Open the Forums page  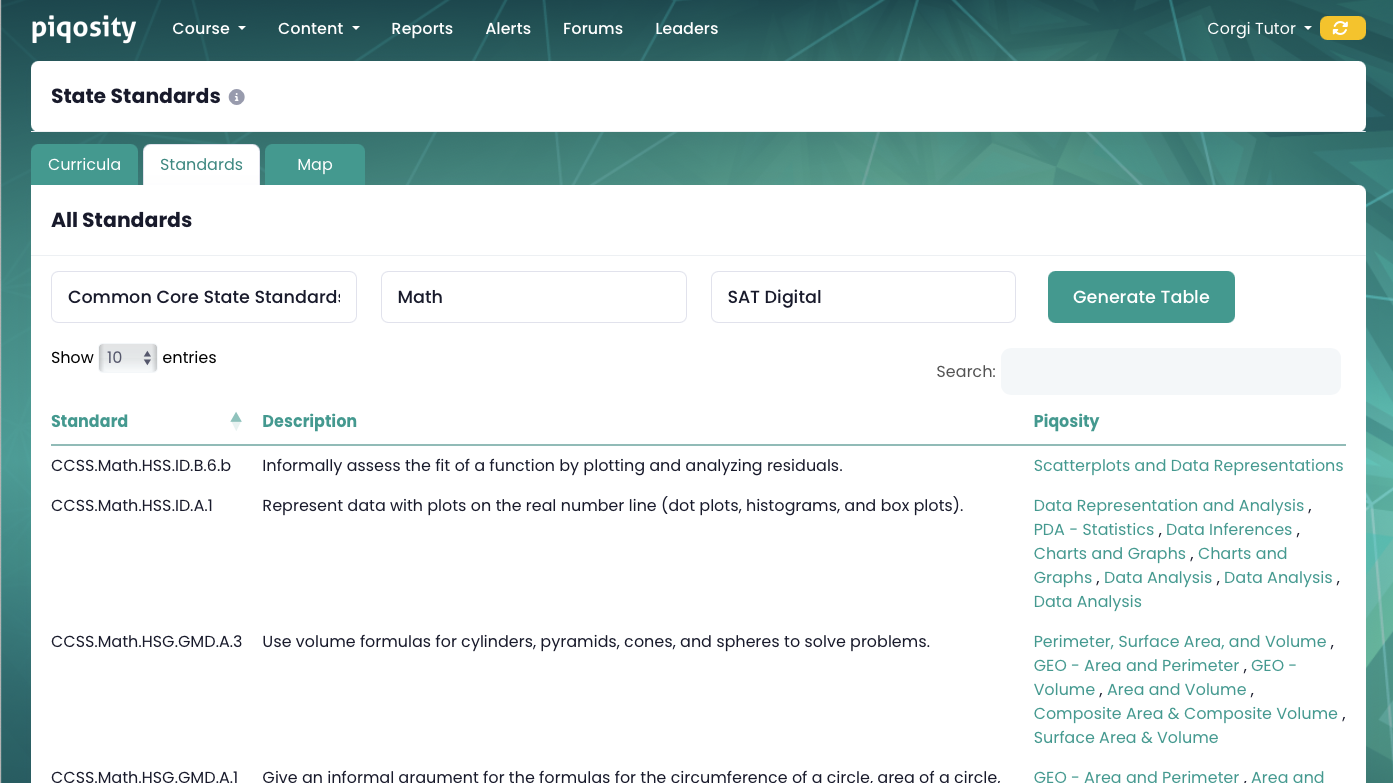(x=593, y=29)
